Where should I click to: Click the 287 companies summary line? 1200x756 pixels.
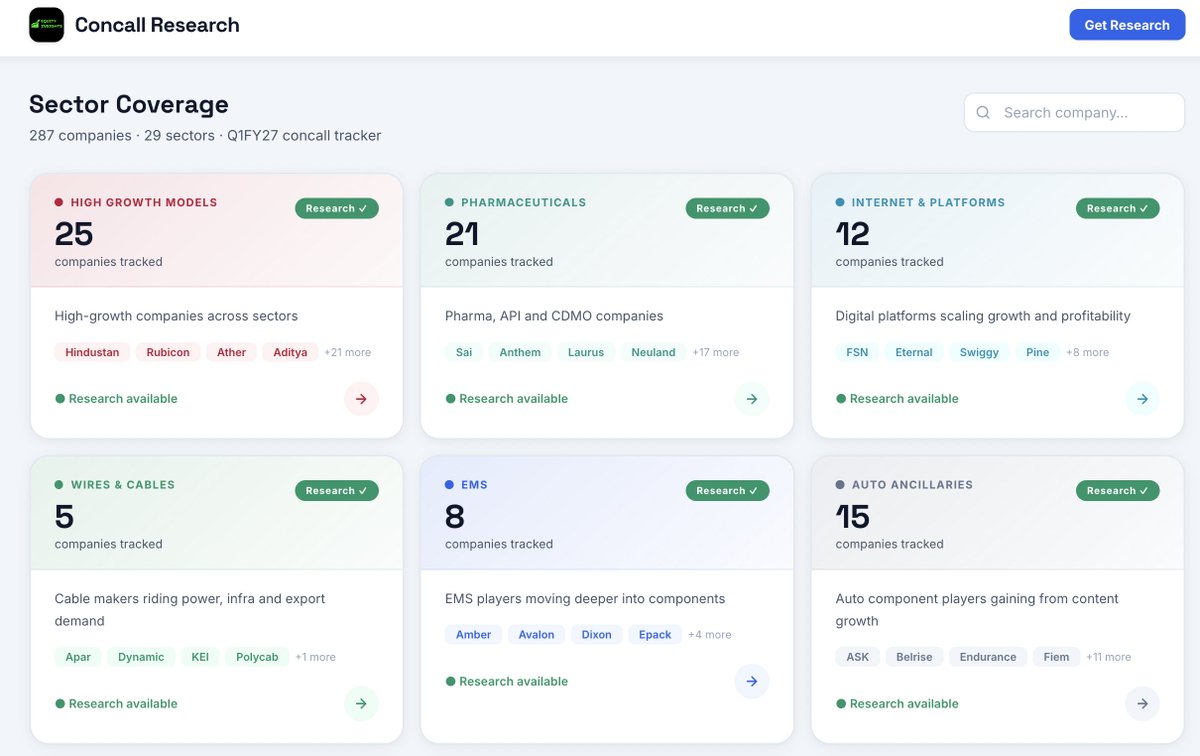(x=205, y=135)
